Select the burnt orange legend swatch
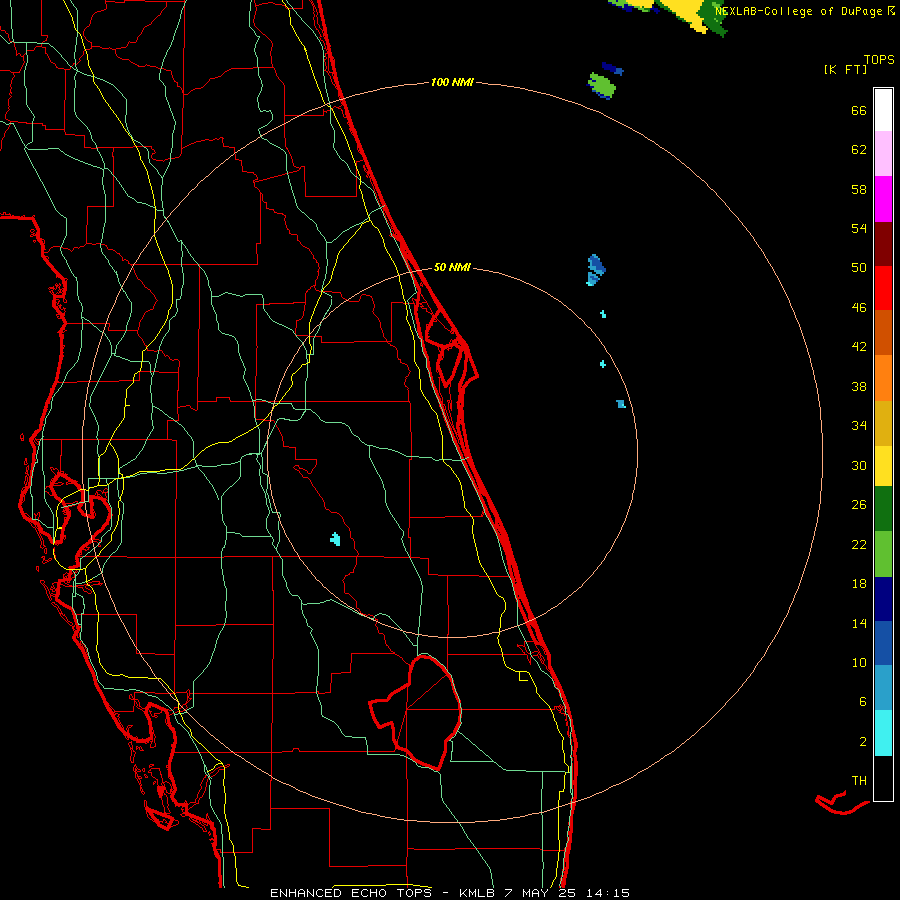The image size is (900, 900). [883, 333]
